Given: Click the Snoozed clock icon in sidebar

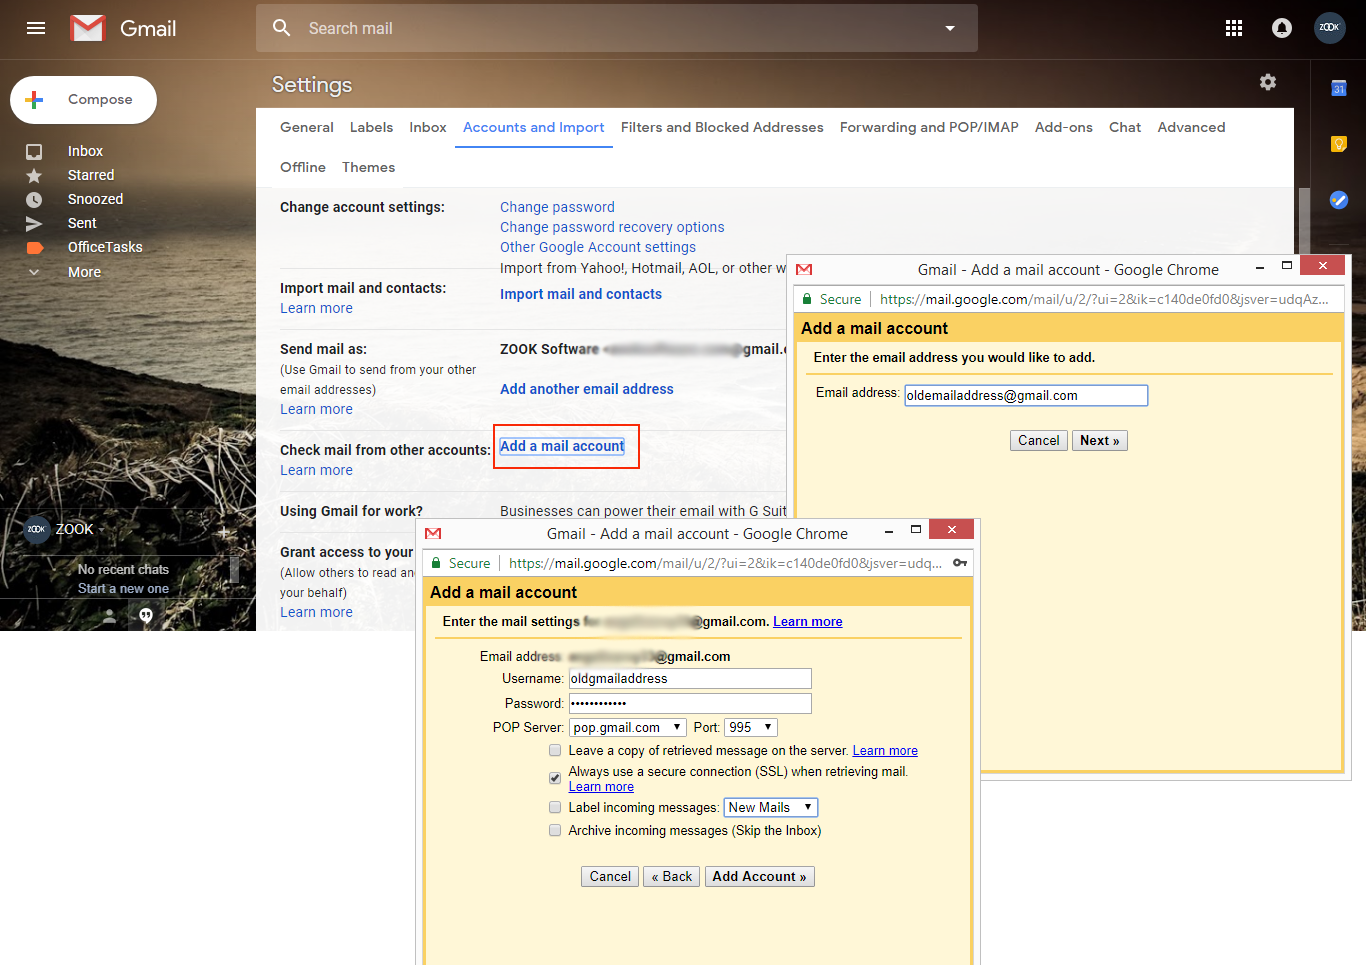Looking at the screenshot, I should click(x=34, y=200).
